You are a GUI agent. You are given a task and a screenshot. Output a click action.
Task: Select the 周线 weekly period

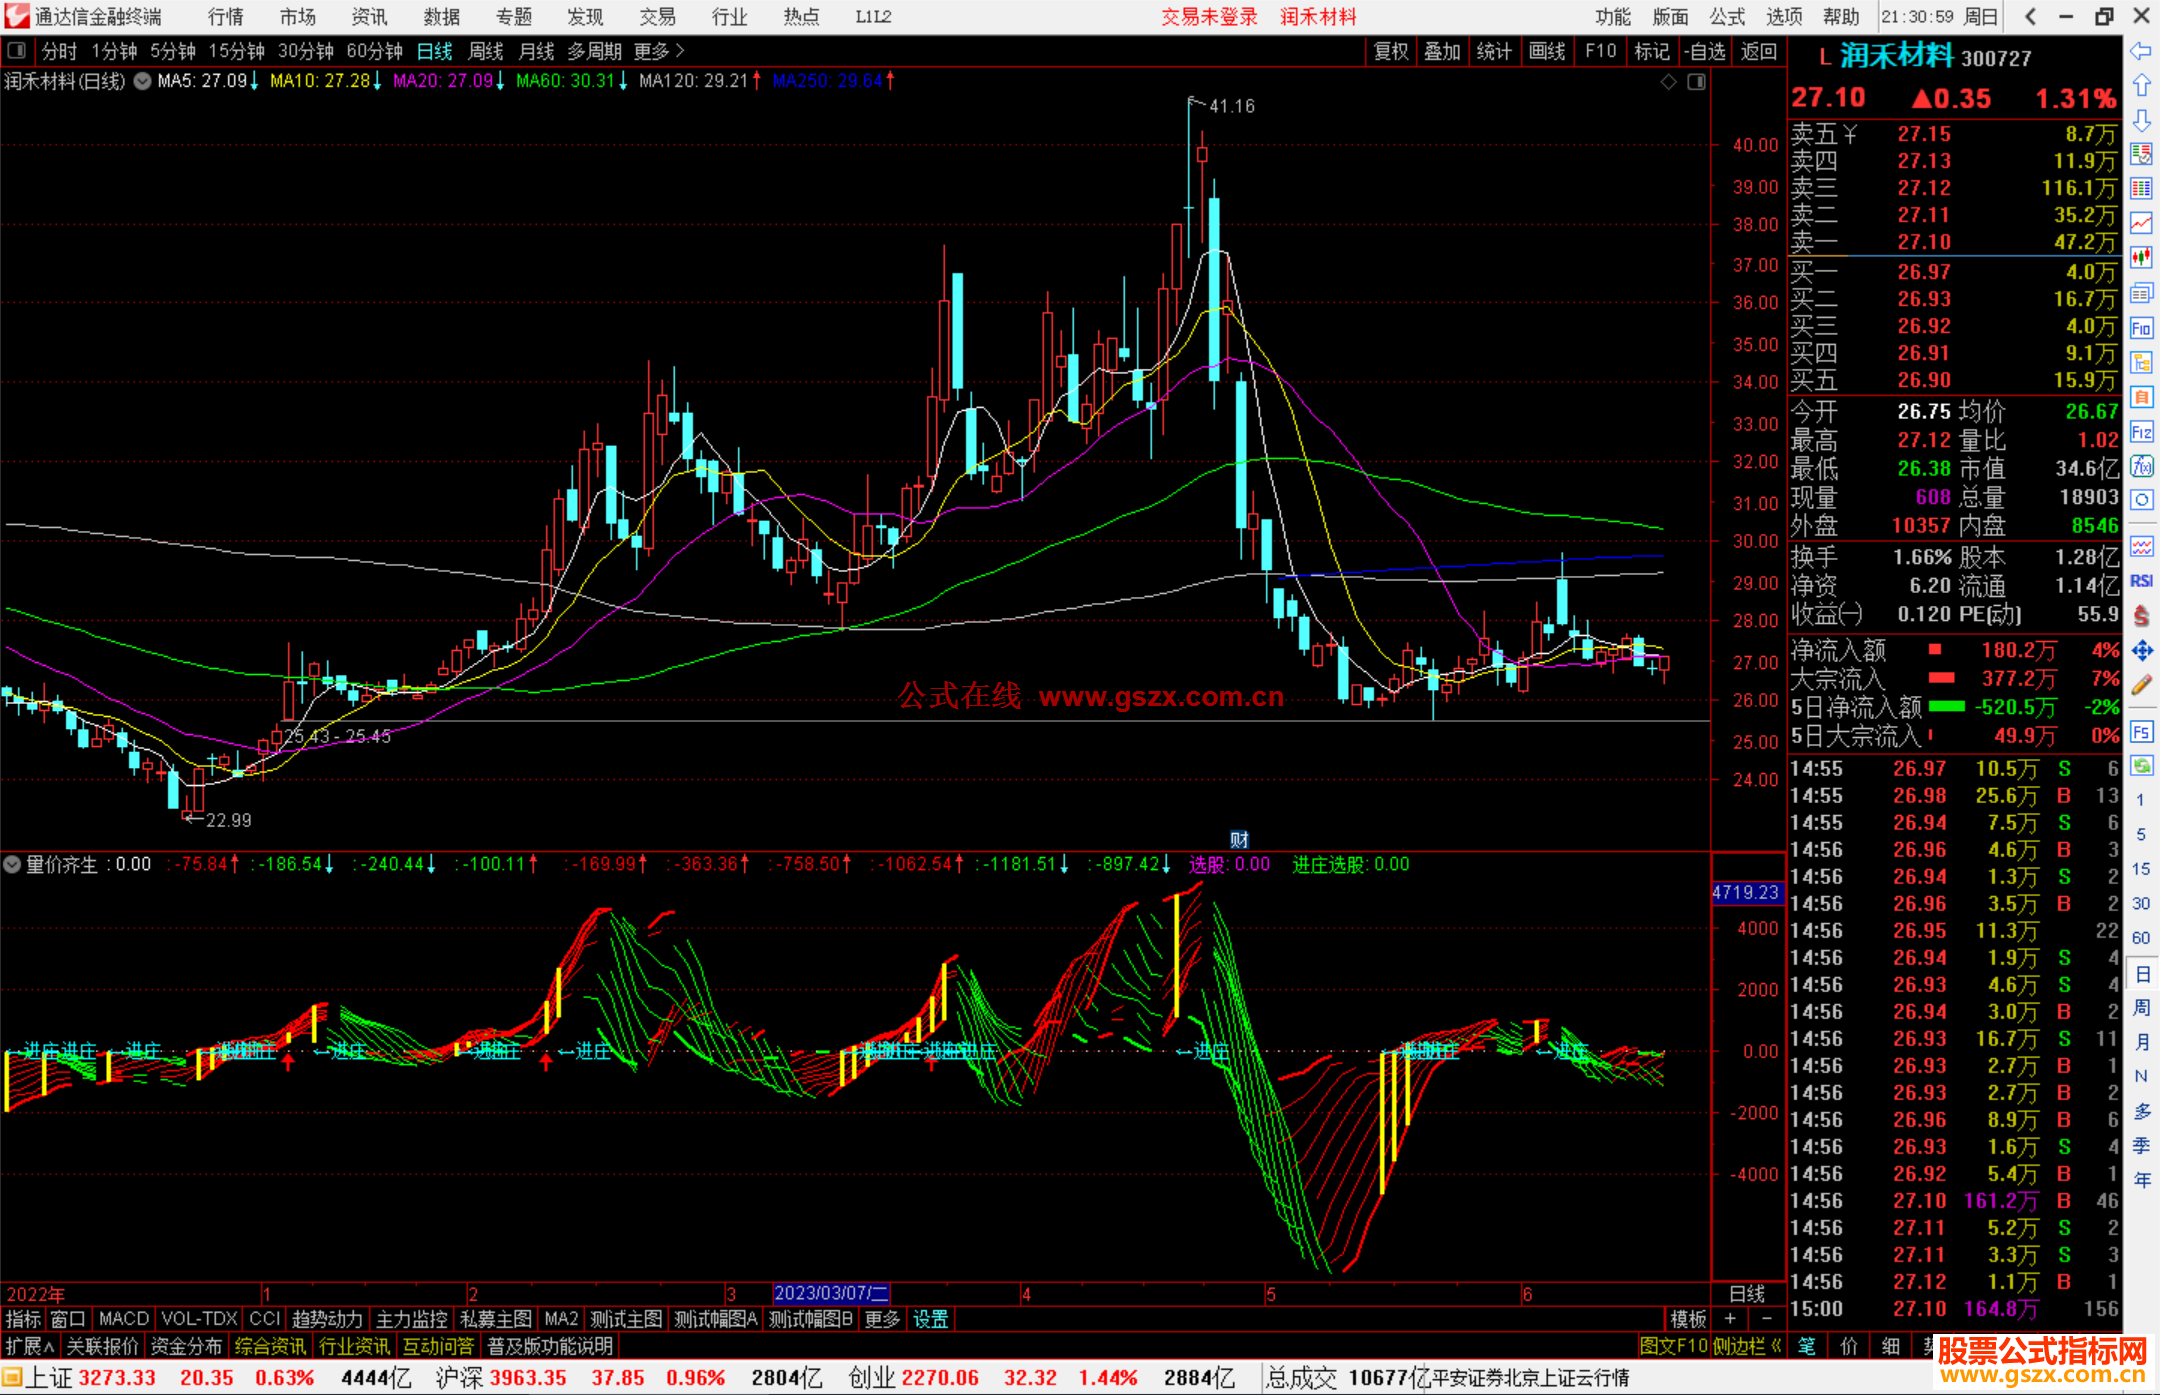486,51
